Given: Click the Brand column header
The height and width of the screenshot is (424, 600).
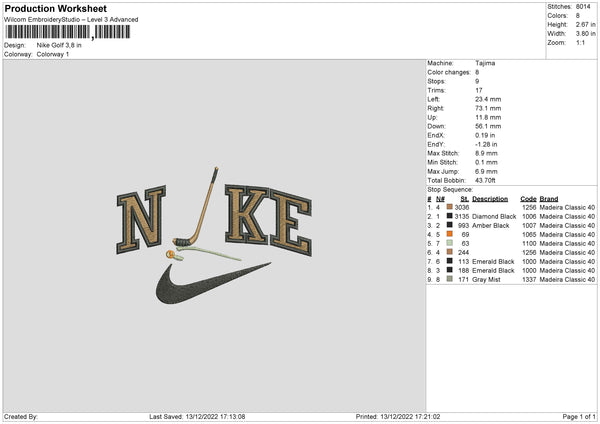Looking at the screenshot, I should (x=549, y=199).
